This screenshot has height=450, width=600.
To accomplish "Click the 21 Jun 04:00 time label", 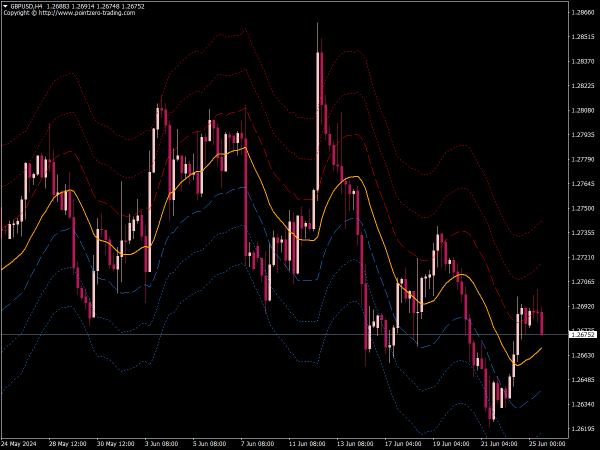I will [x=499, y=443].
